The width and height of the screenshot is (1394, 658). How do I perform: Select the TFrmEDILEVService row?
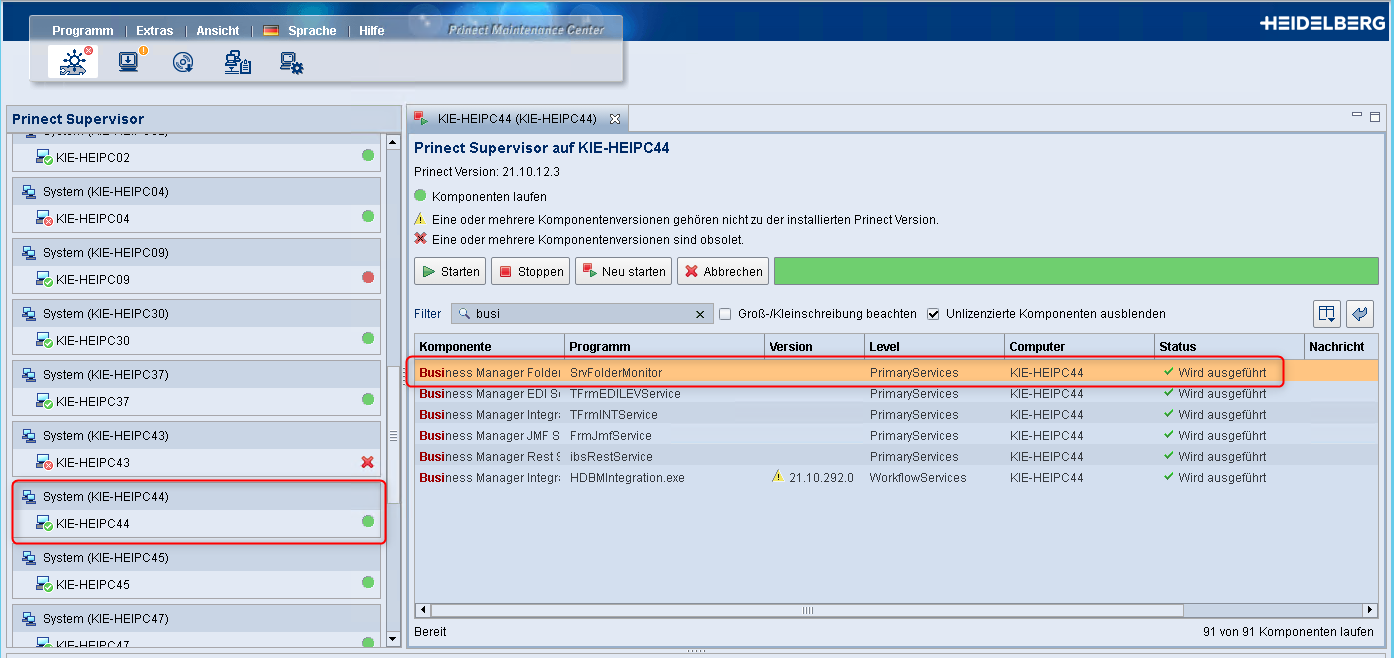pos(896,394)
